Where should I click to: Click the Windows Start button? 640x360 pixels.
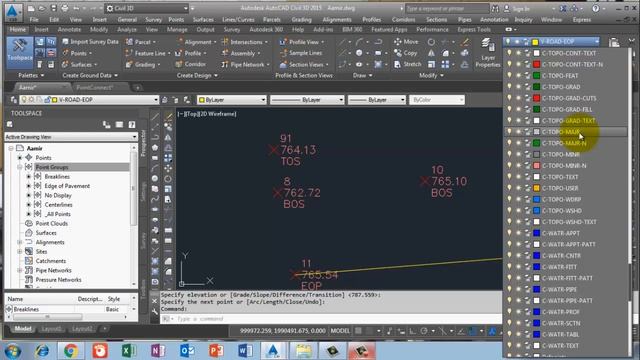tap(13, 351)
